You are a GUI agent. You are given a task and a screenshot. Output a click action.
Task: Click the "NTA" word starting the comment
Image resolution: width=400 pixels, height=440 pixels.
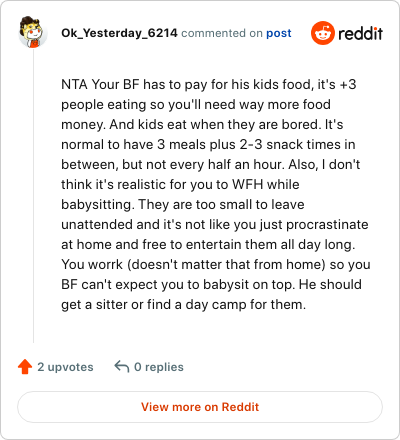[74, 84]
